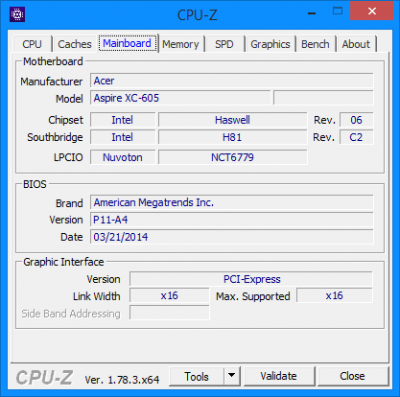
Task: Switch to the CPU tab
Action: tap(32, 44)
